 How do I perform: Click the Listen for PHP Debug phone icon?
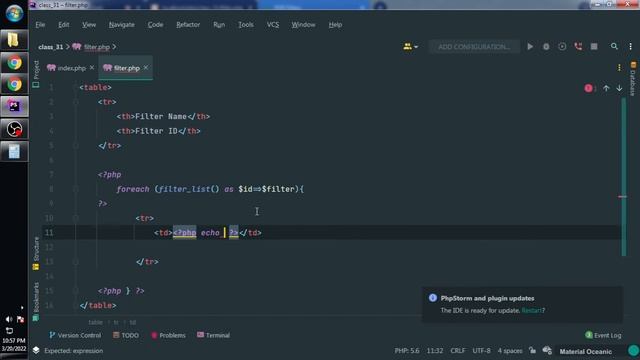tap(578, 47)
